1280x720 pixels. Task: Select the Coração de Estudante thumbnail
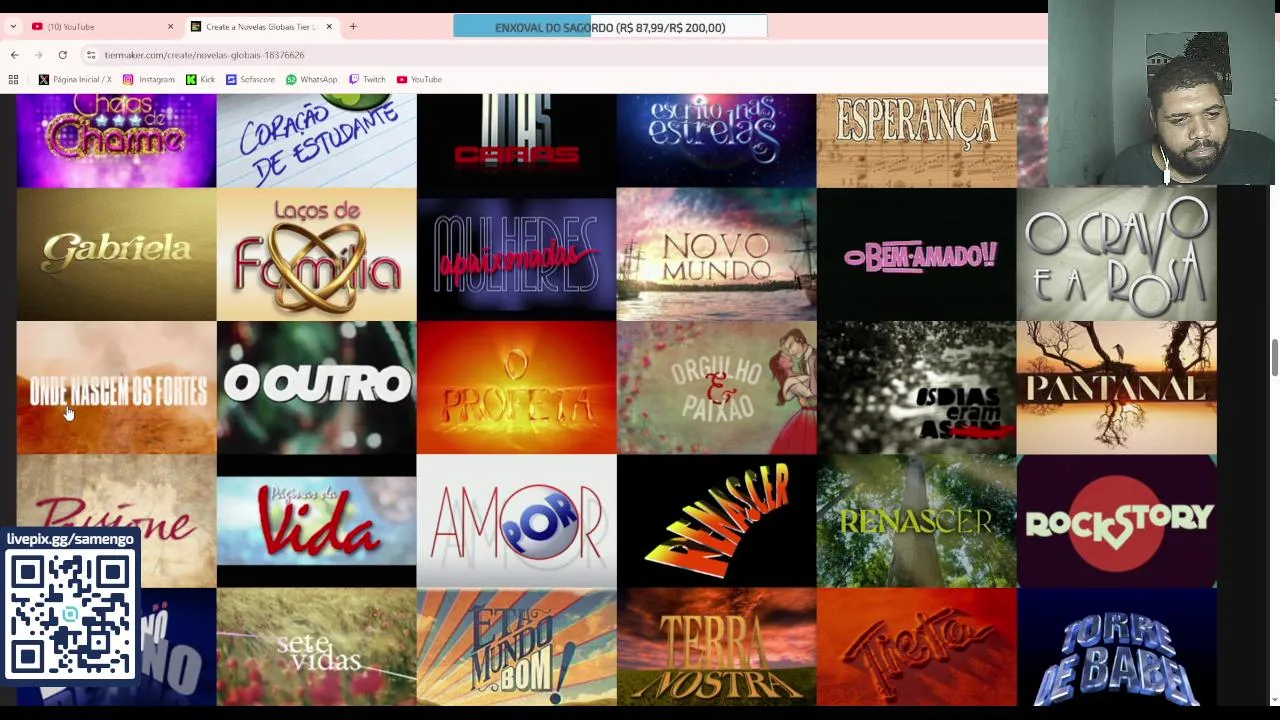pyautogui.click(x=316, y=141)
